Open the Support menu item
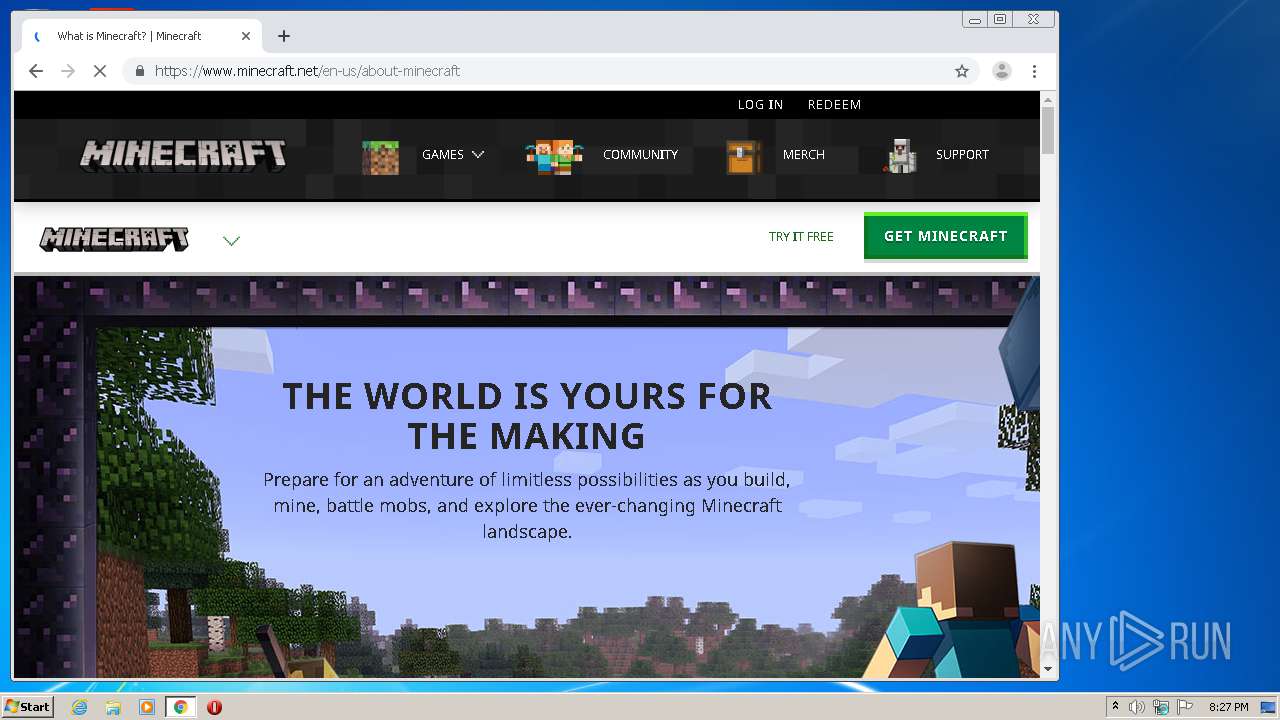The height and width of the screenshot is (720, 1280). click(x=962, y=155)
